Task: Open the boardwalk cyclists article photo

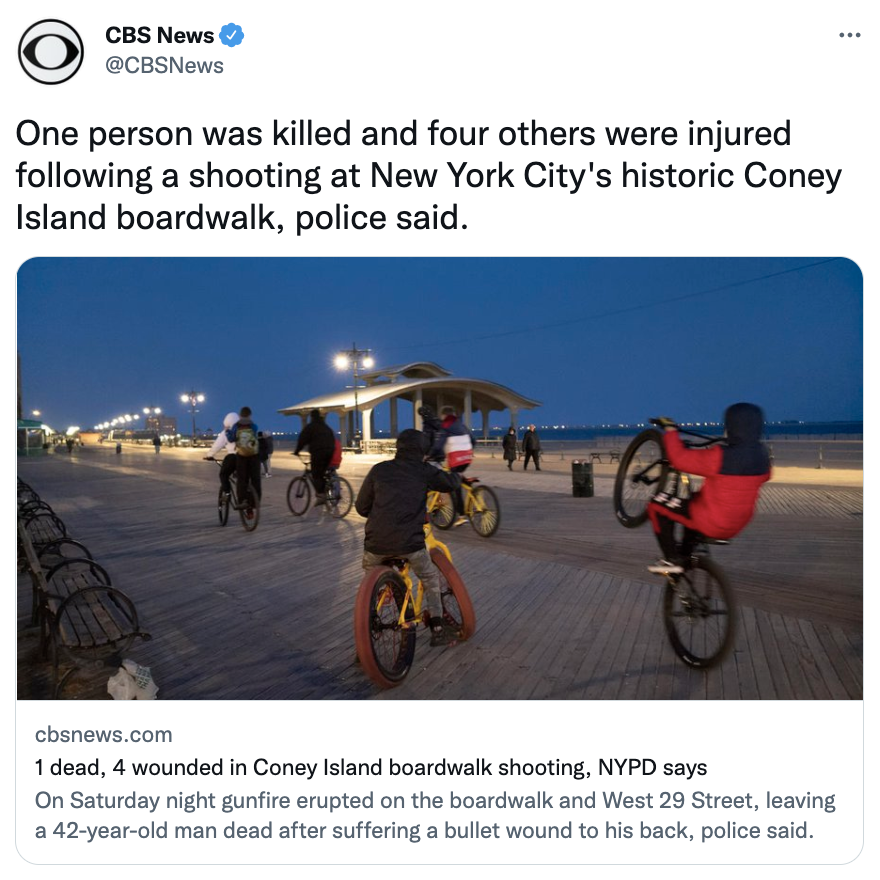Action: (440, 478)
